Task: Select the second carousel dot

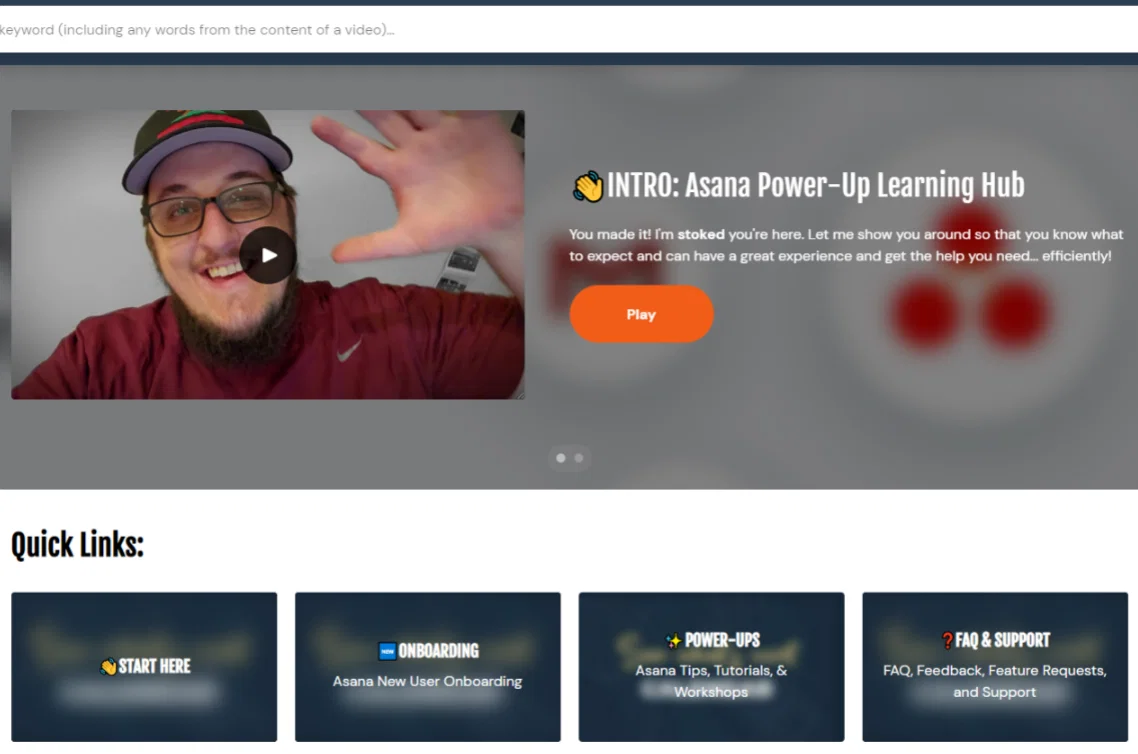Action: coord(578,458)
